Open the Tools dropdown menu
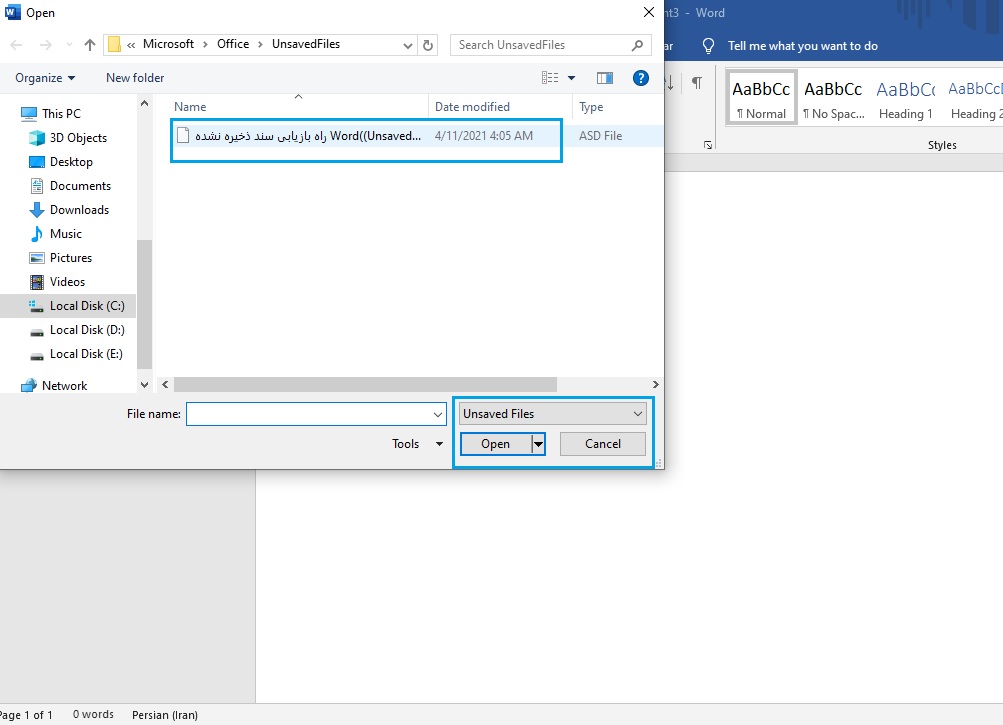 pyautogui.click(x=417, y=444)
